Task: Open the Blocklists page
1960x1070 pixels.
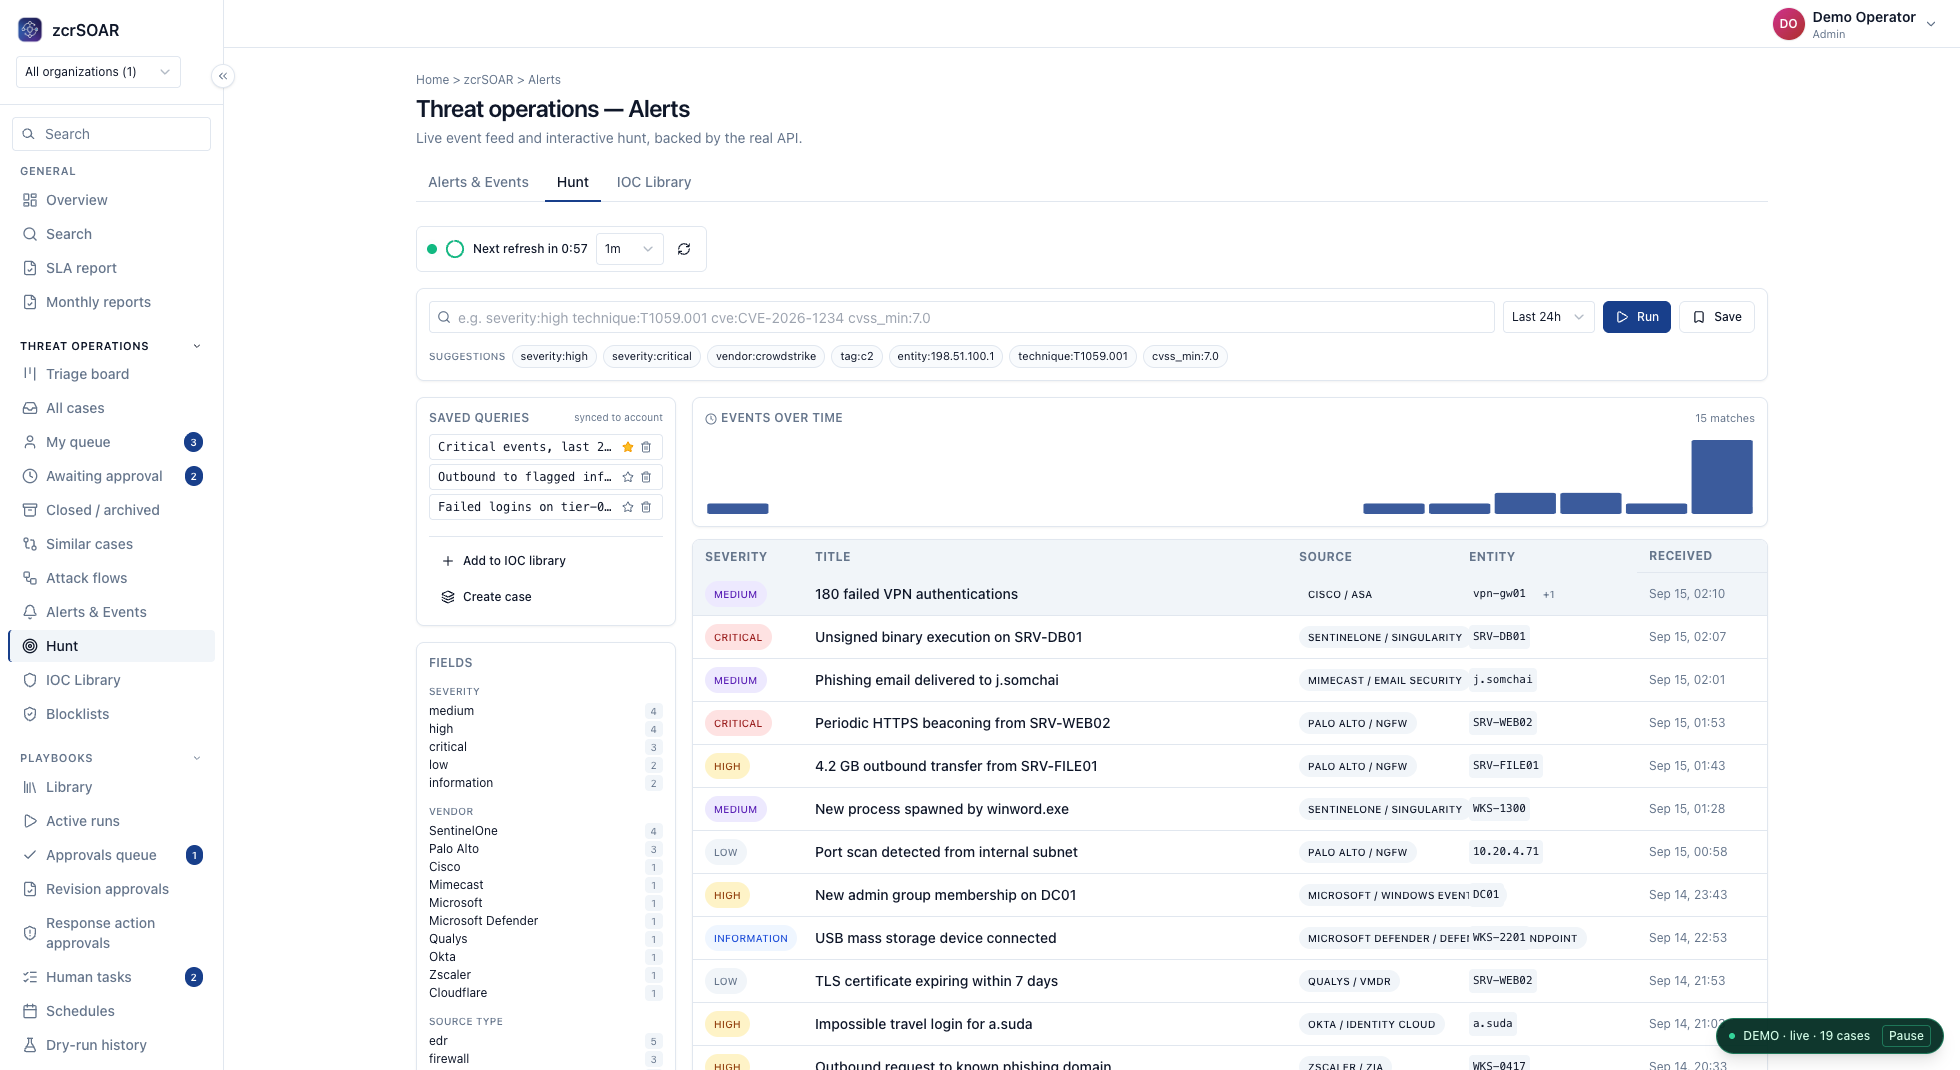Action: (x=111, y=714)
